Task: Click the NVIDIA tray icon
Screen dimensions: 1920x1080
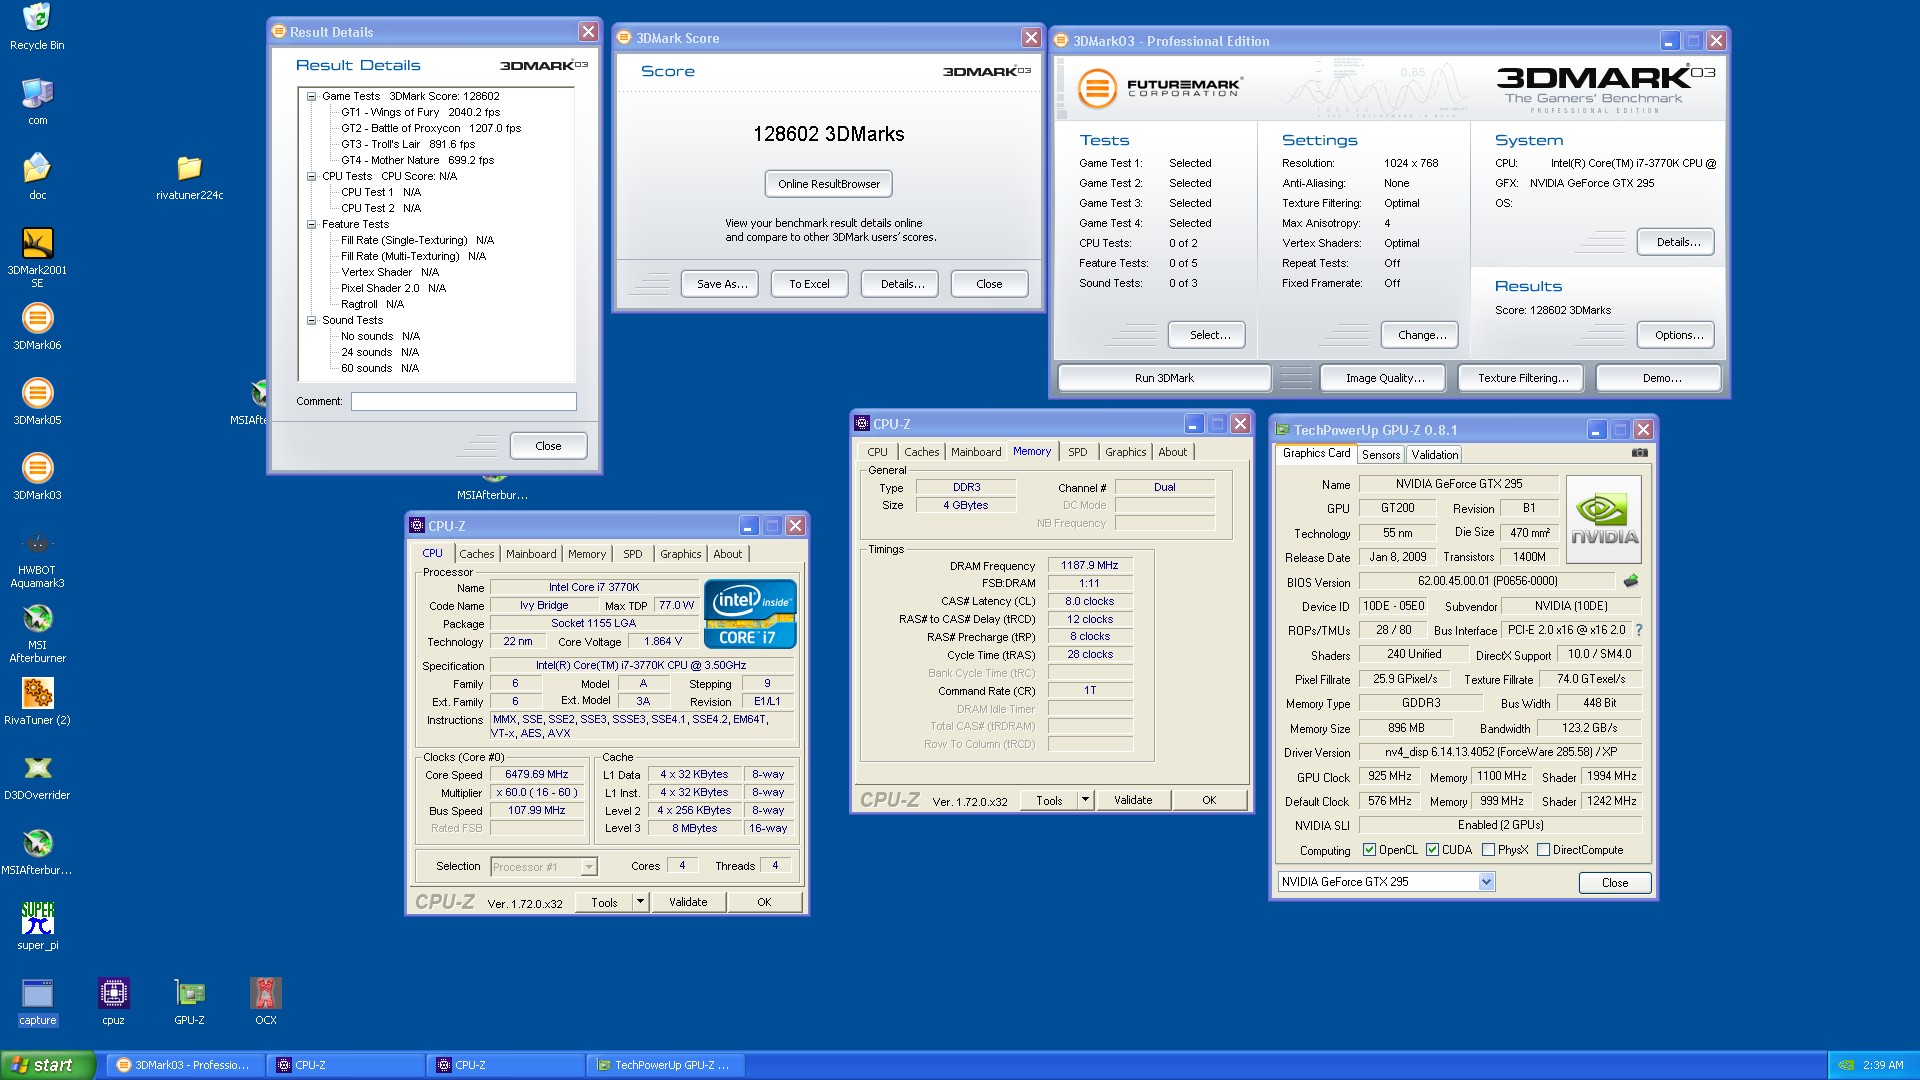Action: coord(1846,1065)
